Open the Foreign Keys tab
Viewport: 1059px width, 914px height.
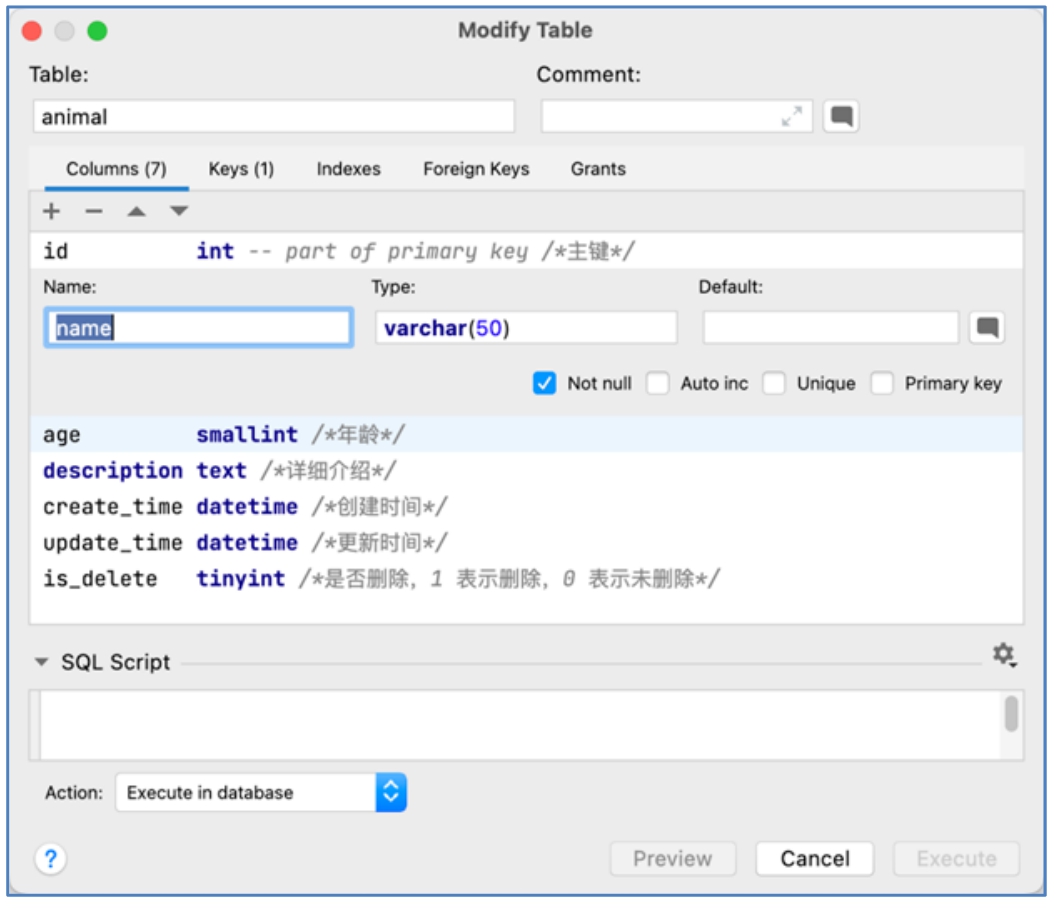pos(476,169)
